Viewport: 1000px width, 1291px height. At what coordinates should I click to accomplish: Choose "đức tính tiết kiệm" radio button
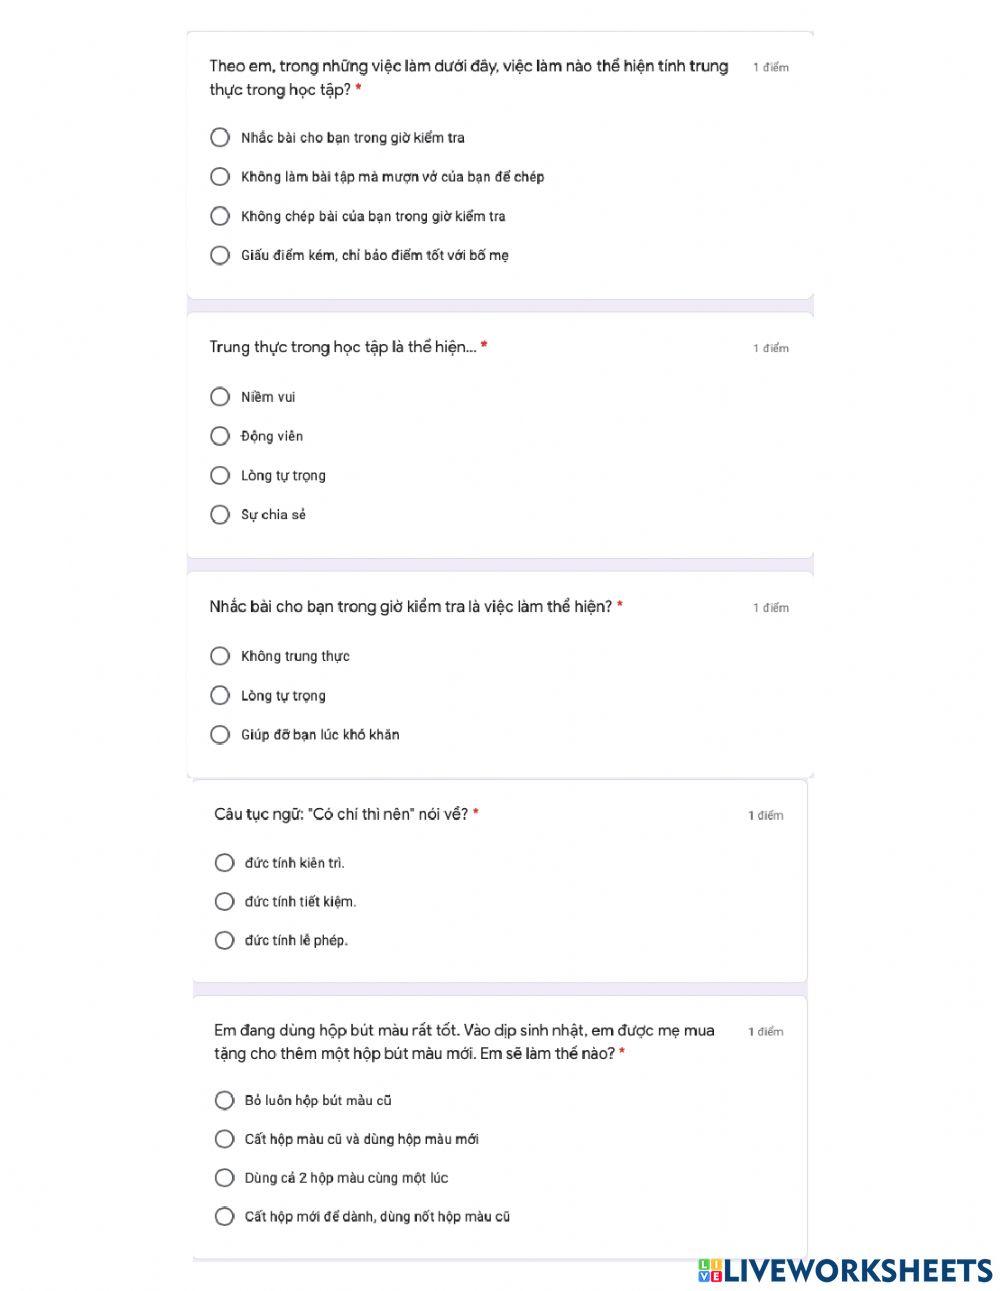pos(224,902)
